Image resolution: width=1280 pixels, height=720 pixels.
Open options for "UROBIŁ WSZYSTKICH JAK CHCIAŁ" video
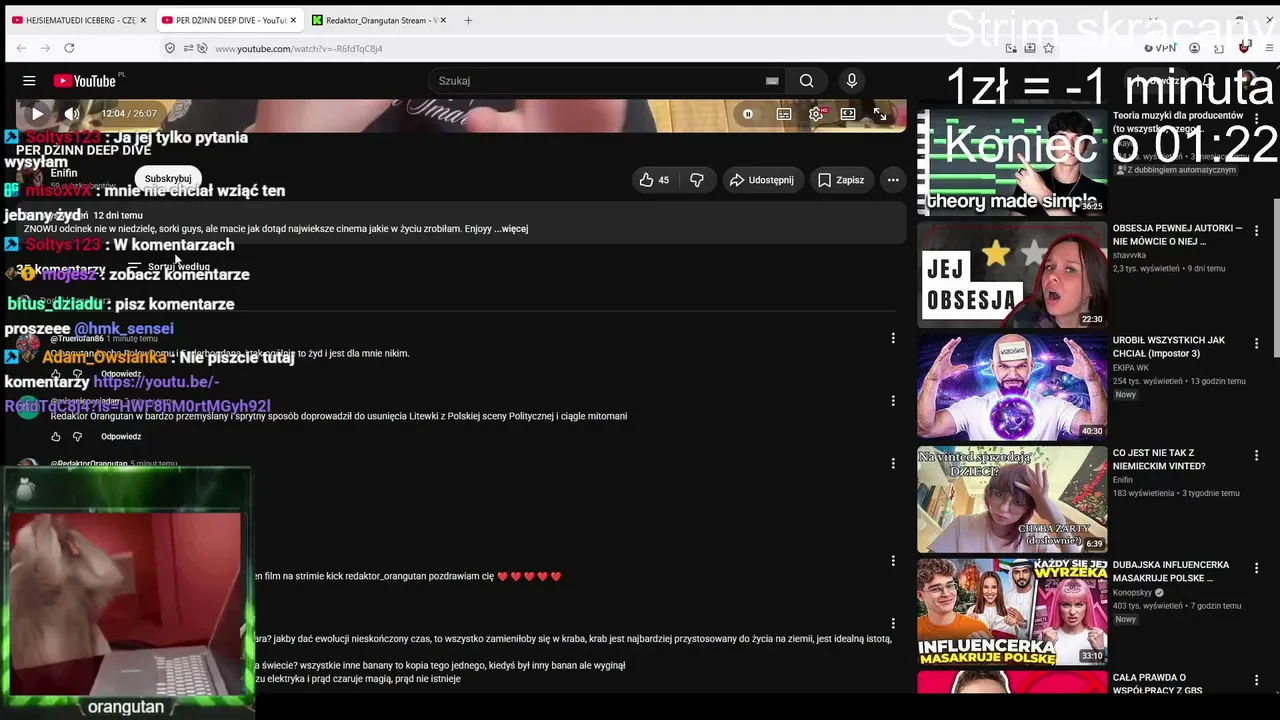[x=1257, y=342]
